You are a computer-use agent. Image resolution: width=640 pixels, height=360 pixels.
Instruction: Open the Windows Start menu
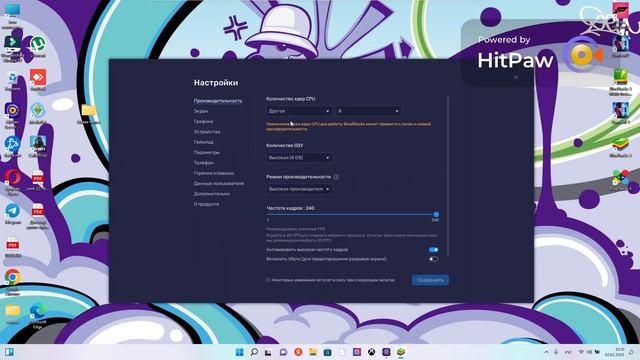point(240,352)
